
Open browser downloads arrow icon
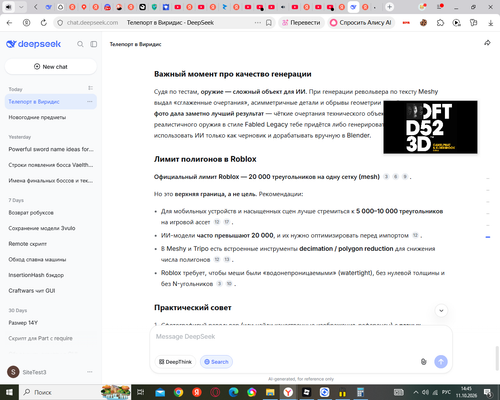[x=490, y=23]
